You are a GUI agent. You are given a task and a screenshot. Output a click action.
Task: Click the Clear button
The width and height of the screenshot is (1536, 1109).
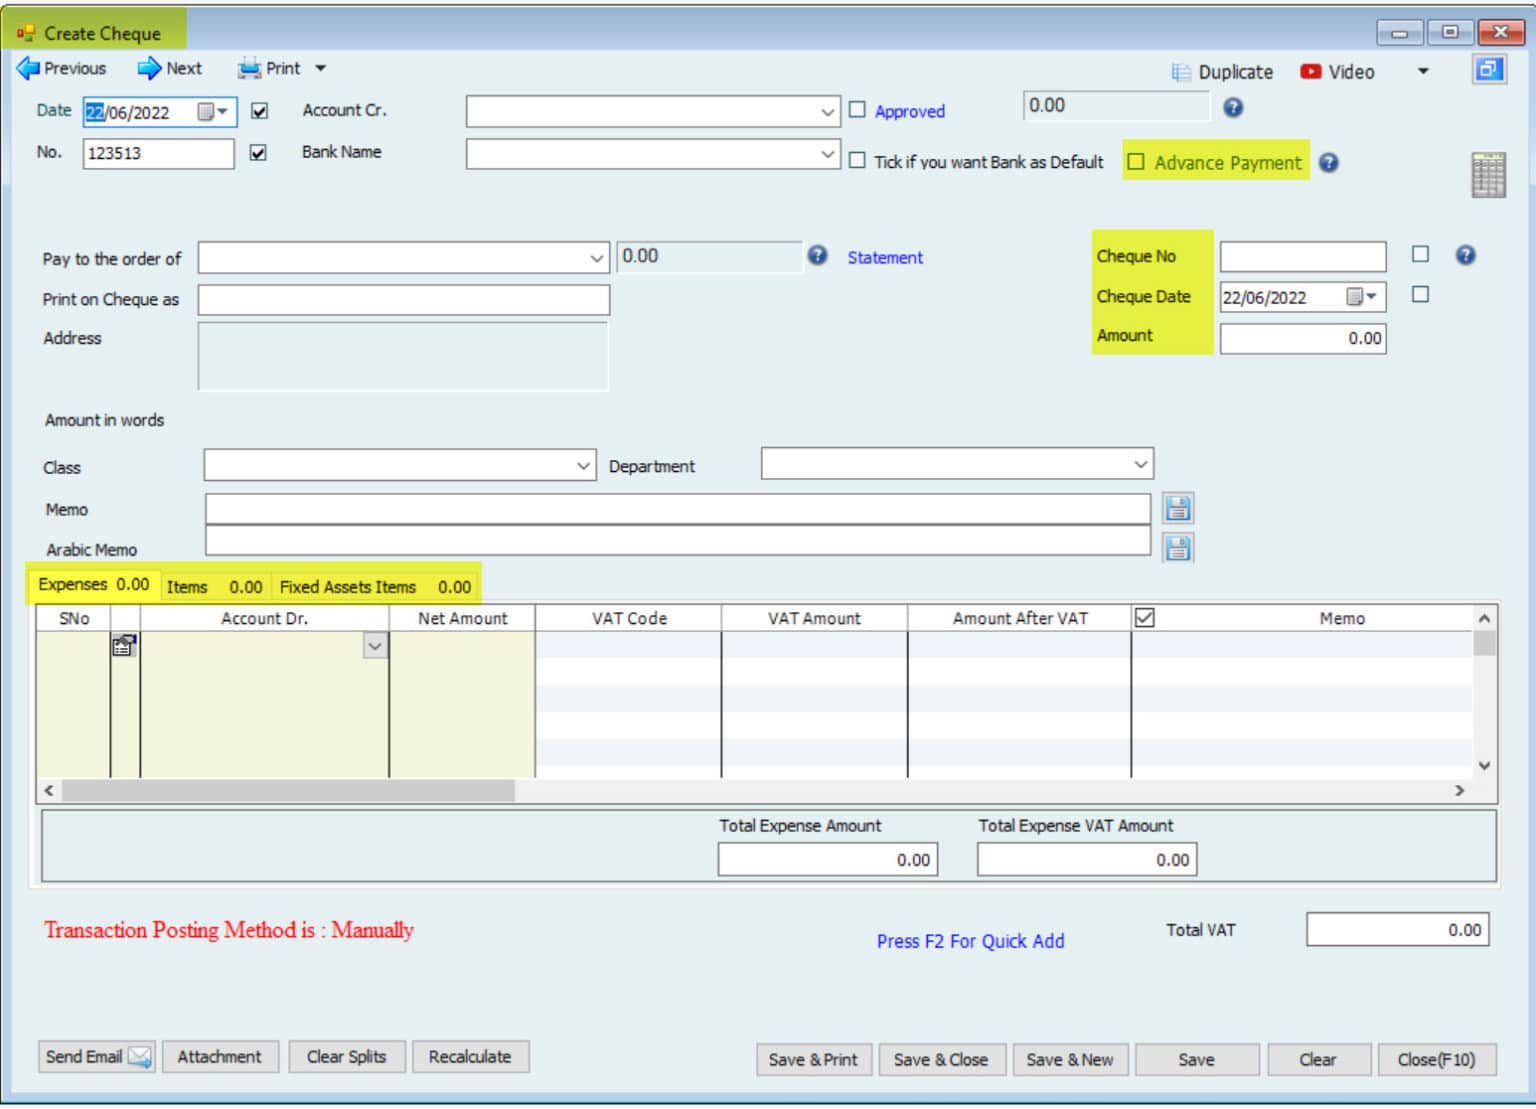1318,1059
